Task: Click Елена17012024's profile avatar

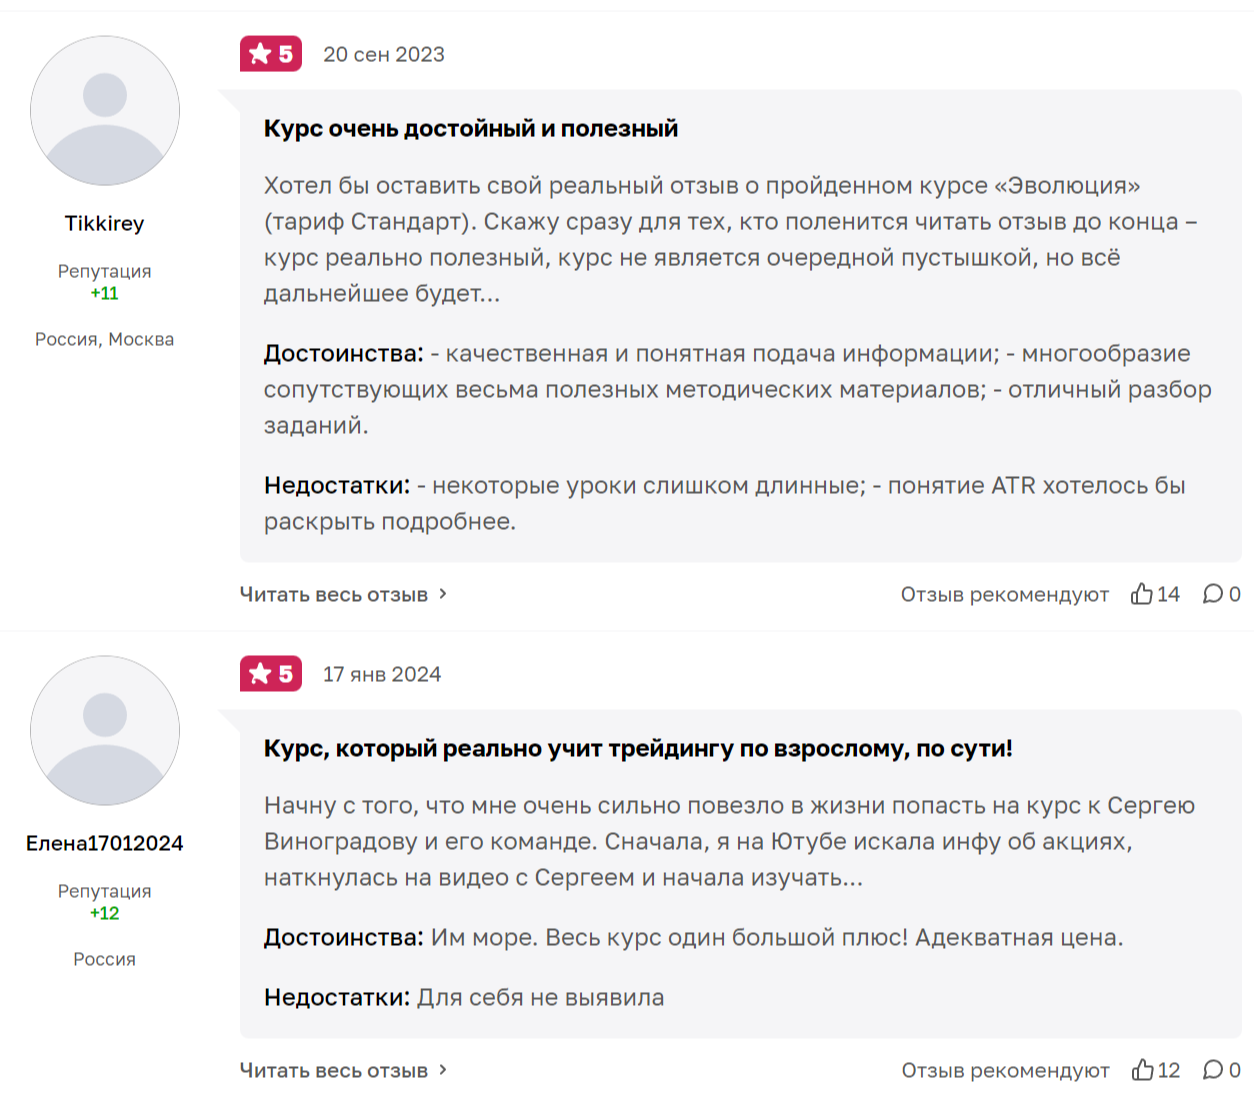Action: pos(105,730)
